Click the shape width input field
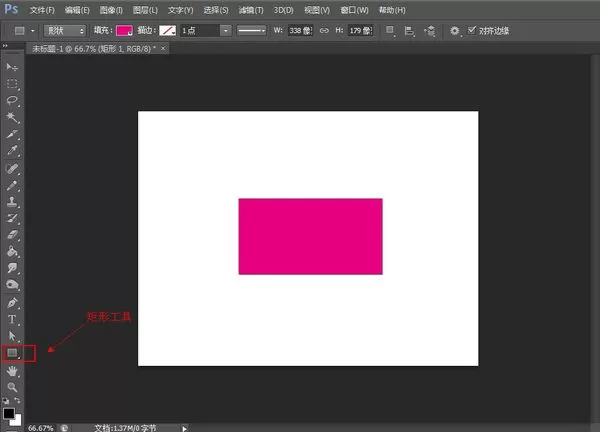Viewport: 600px width, 432px height. coord(300,31)
